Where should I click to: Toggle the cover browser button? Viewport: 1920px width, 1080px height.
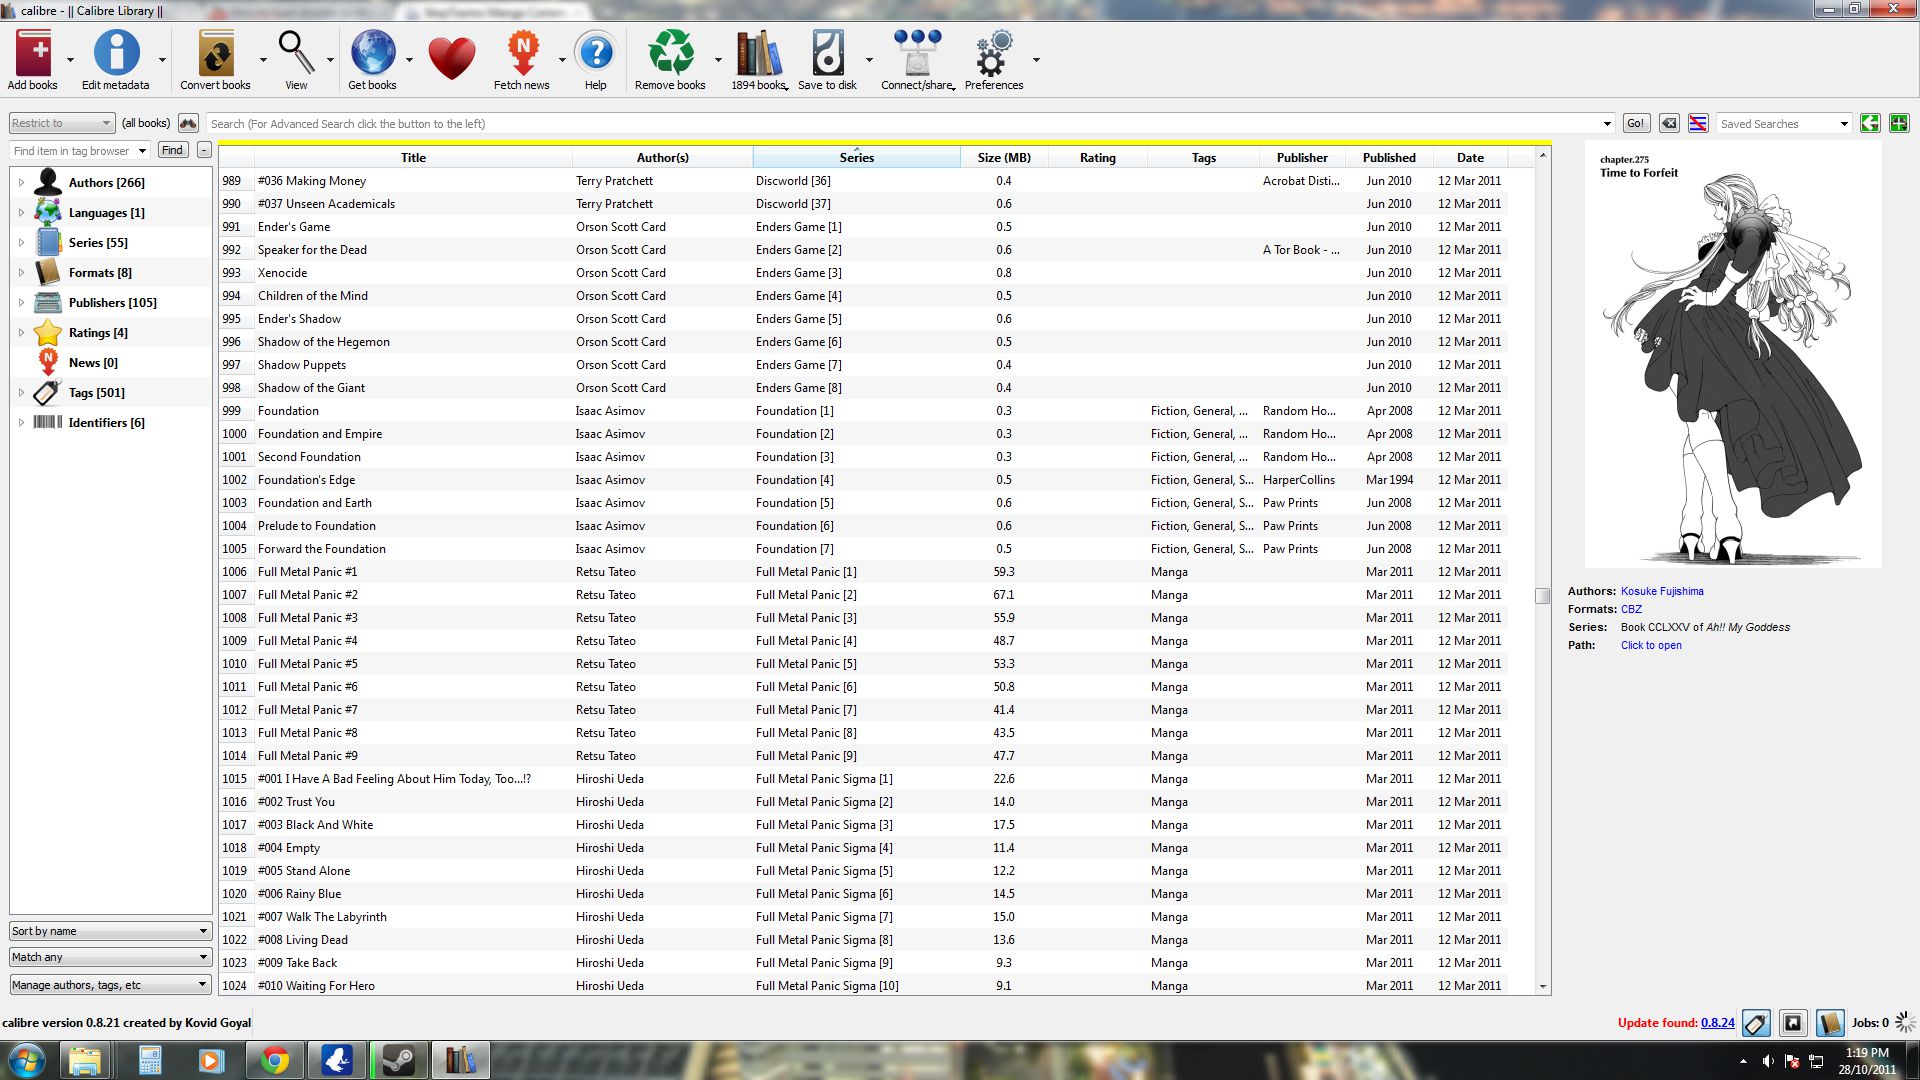(1793, 1023)
